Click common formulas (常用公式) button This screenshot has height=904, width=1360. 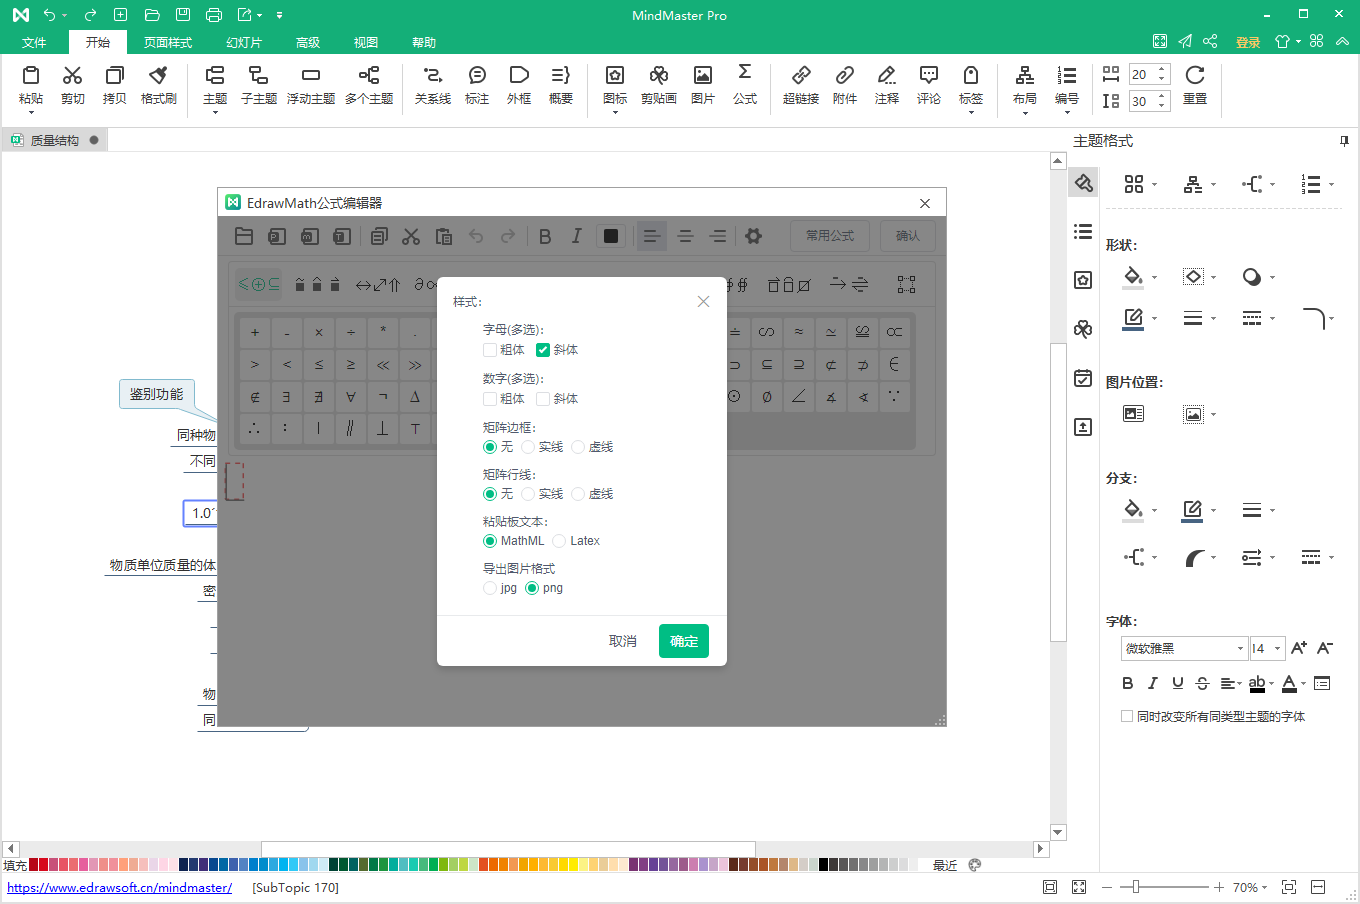[830, 236]
